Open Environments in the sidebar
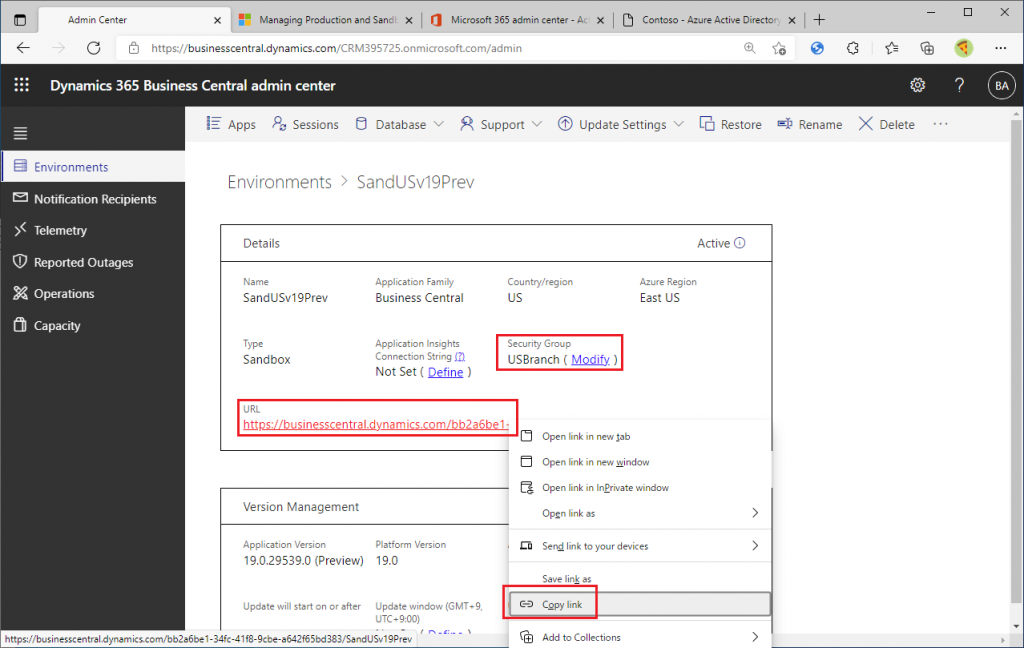 [93, 167]
